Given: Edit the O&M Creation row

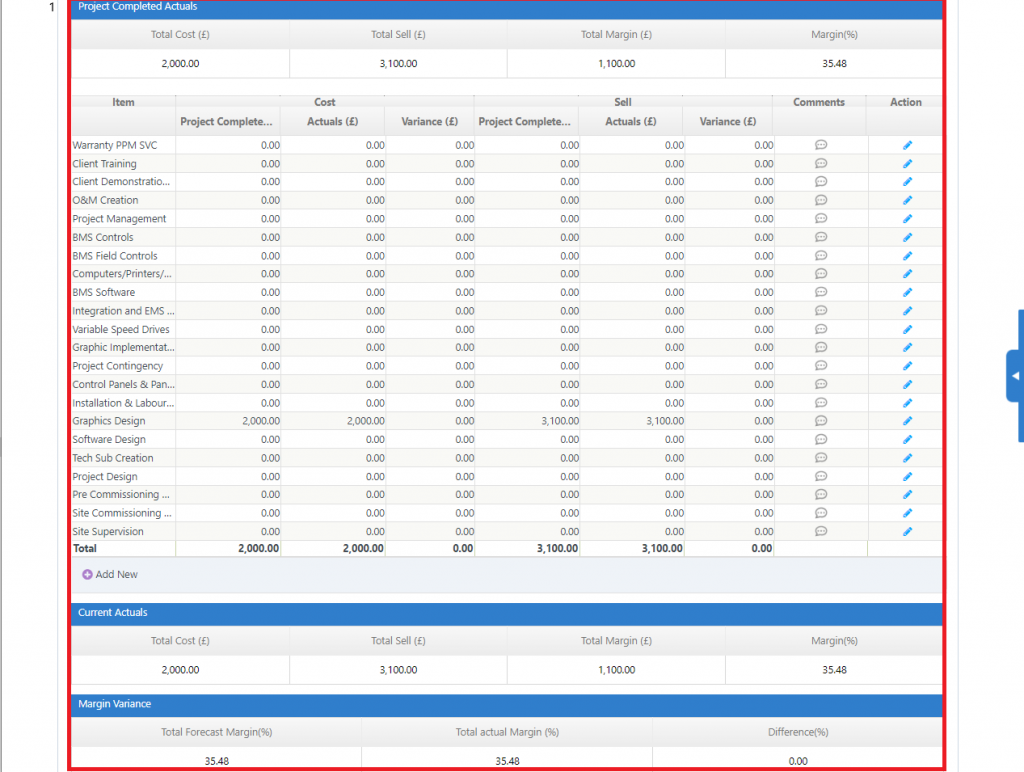Looking at the screenshot, I should 907,200.
